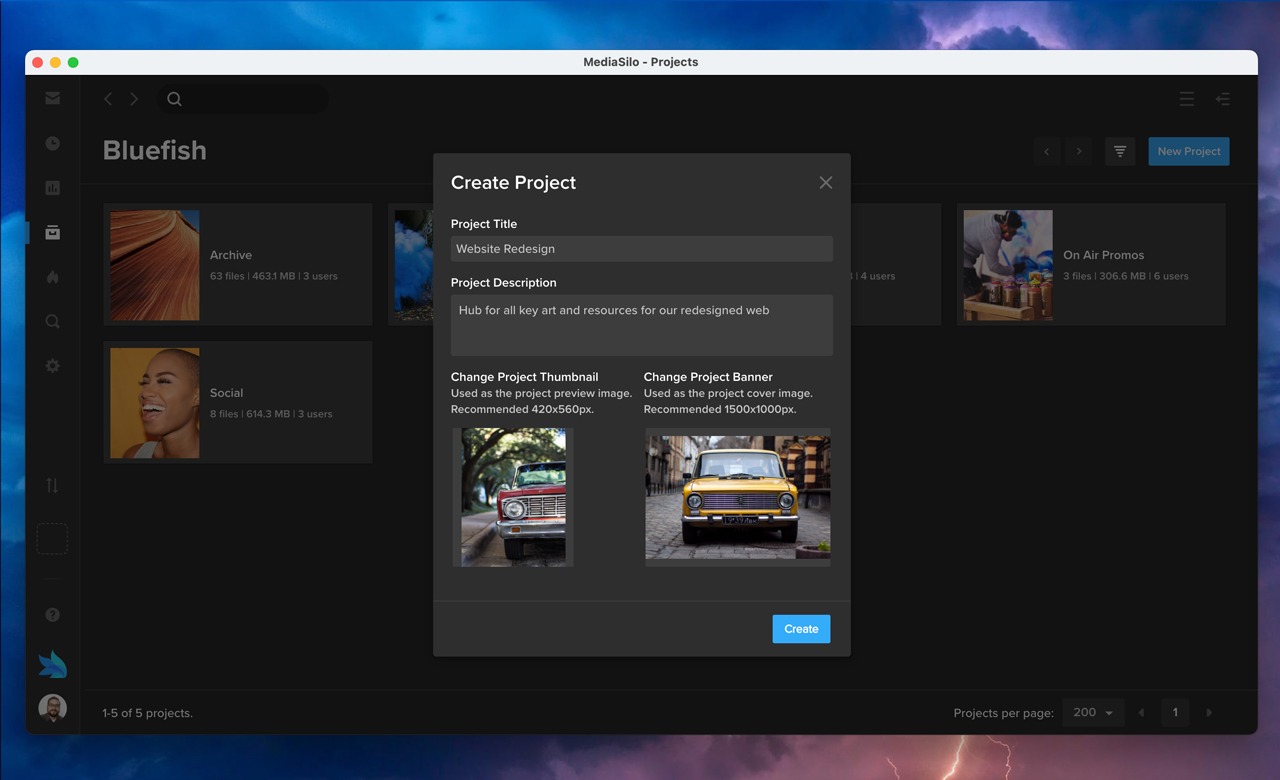This screenshot has height=780, width=1280.
Task: Open the recent activity clock icon
Action: [x=52, y=143]
